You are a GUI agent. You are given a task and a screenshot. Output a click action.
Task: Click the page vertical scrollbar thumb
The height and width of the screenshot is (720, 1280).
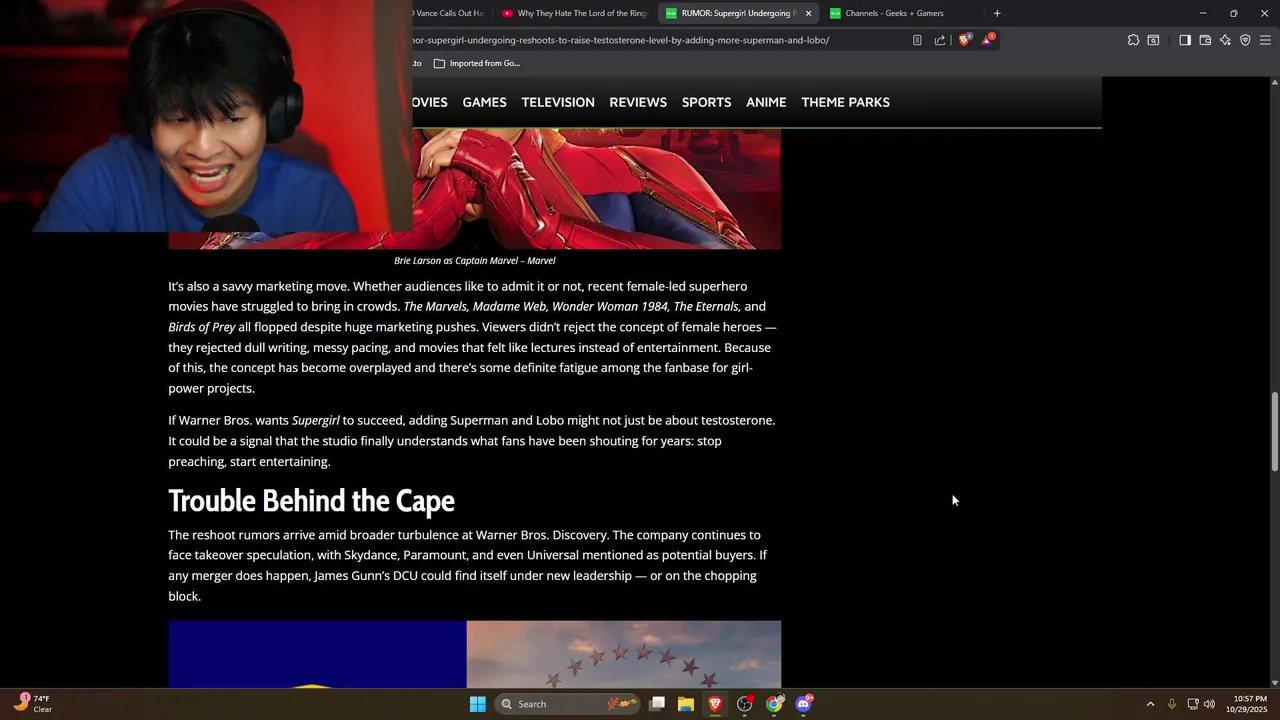(x=1274, y=432)
